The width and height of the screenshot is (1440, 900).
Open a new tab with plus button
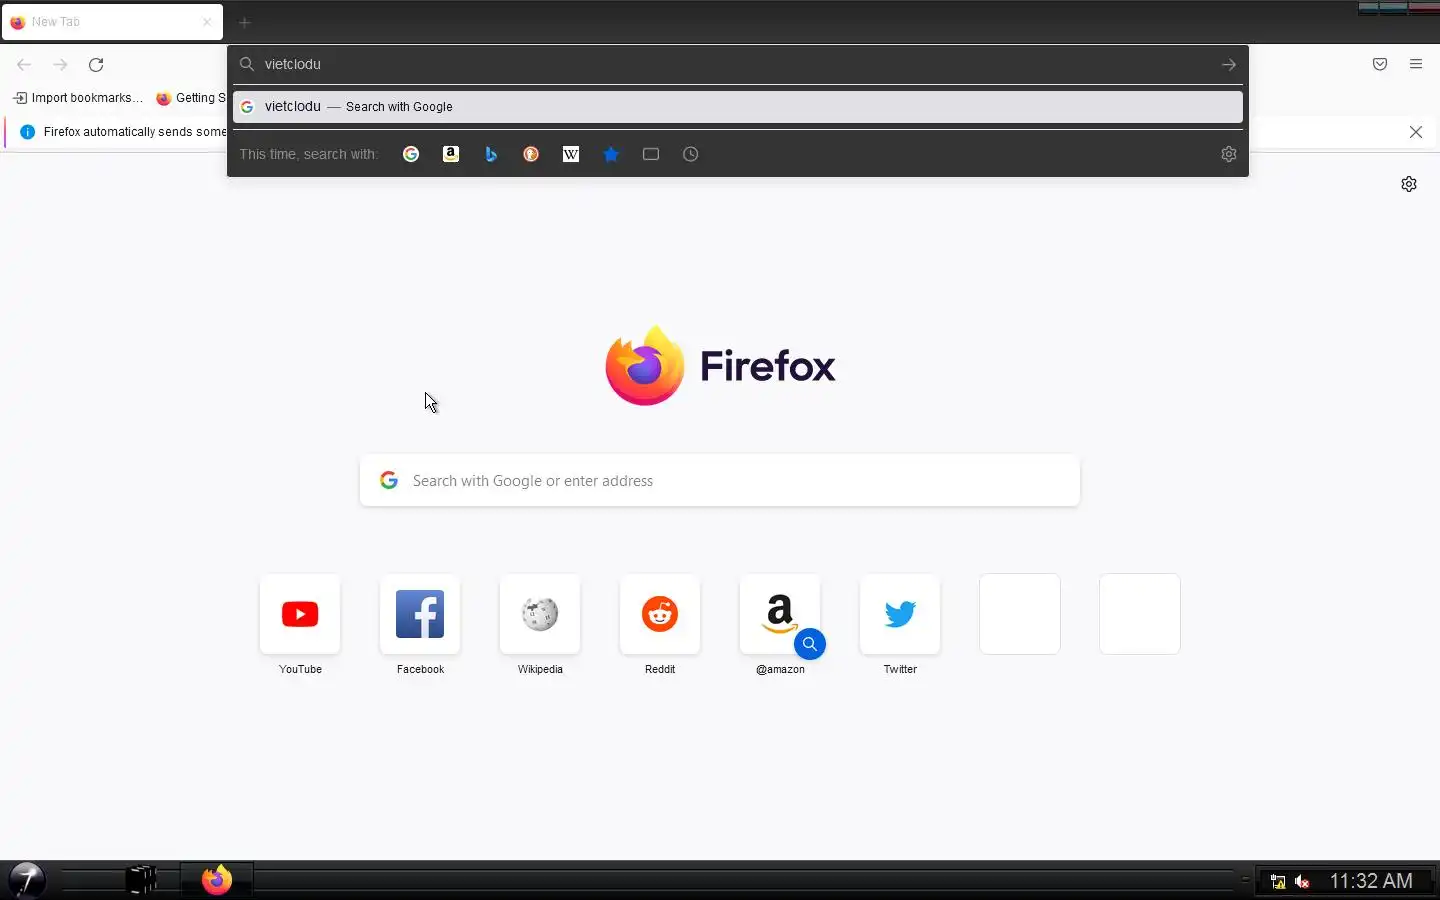(x=244, y=22)
